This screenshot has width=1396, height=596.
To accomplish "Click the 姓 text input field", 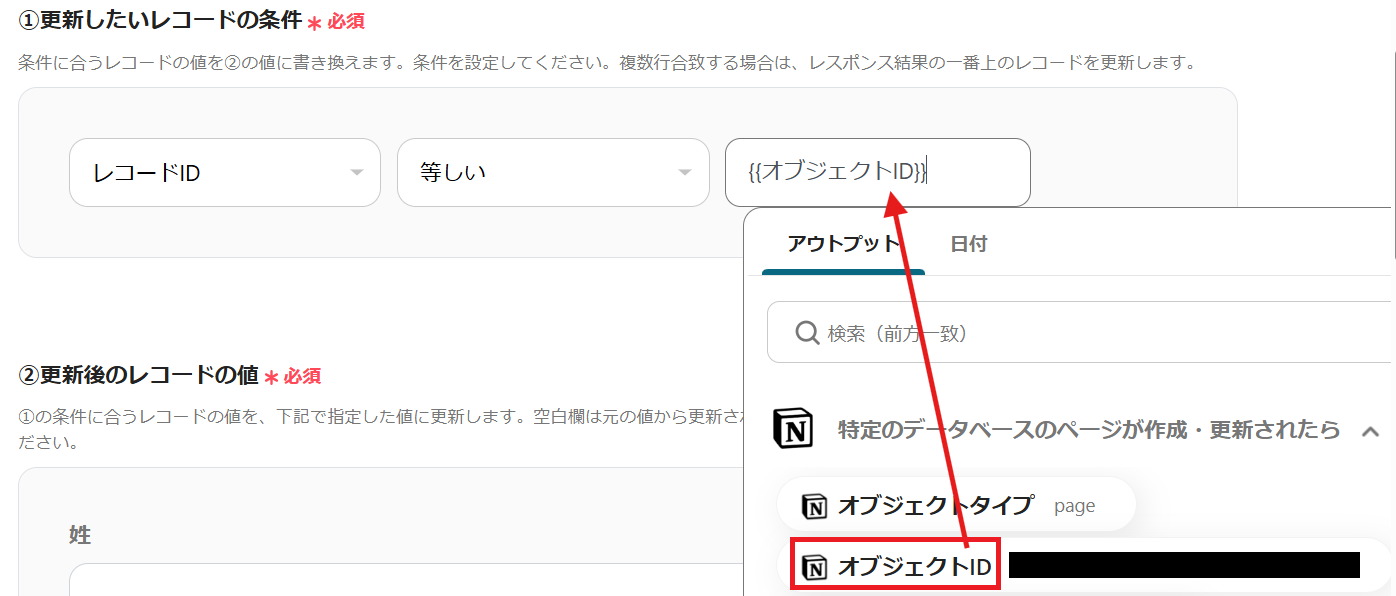I will click(x=406, y=580).
